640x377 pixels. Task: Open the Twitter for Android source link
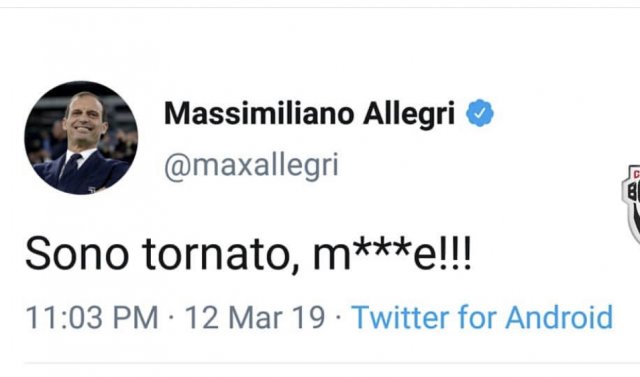482,317
